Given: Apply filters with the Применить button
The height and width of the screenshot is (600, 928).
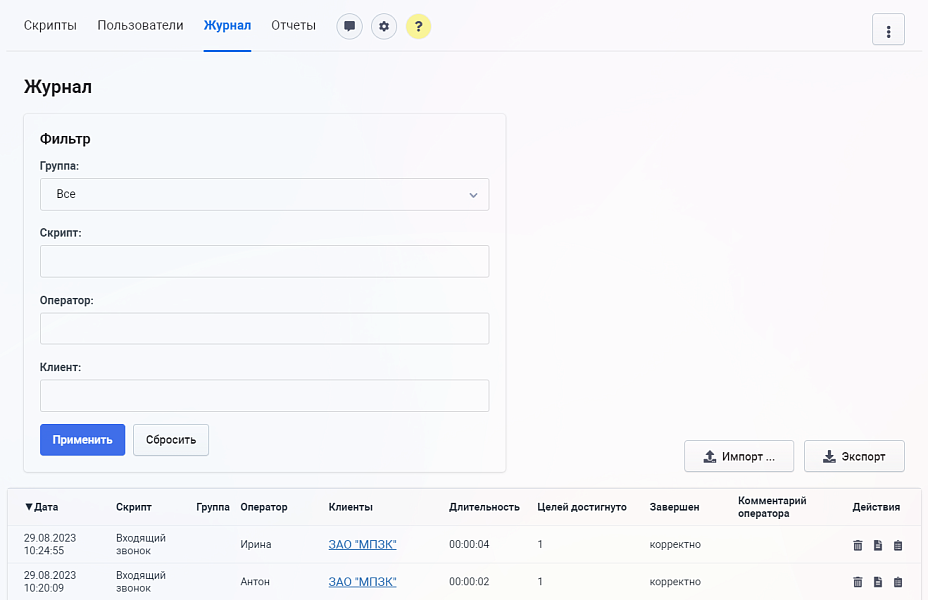Looking at the screenshot, I should [82, 439].
